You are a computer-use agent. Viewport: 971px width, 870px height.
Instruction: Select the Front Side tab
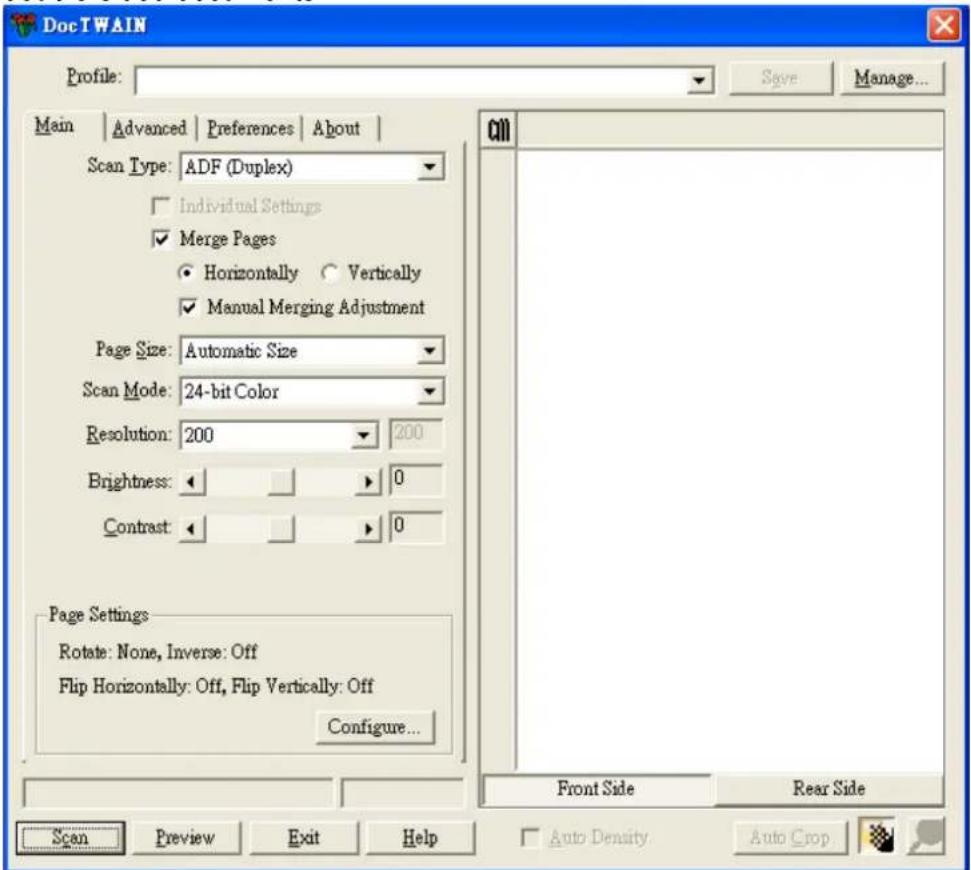(596, 789)
